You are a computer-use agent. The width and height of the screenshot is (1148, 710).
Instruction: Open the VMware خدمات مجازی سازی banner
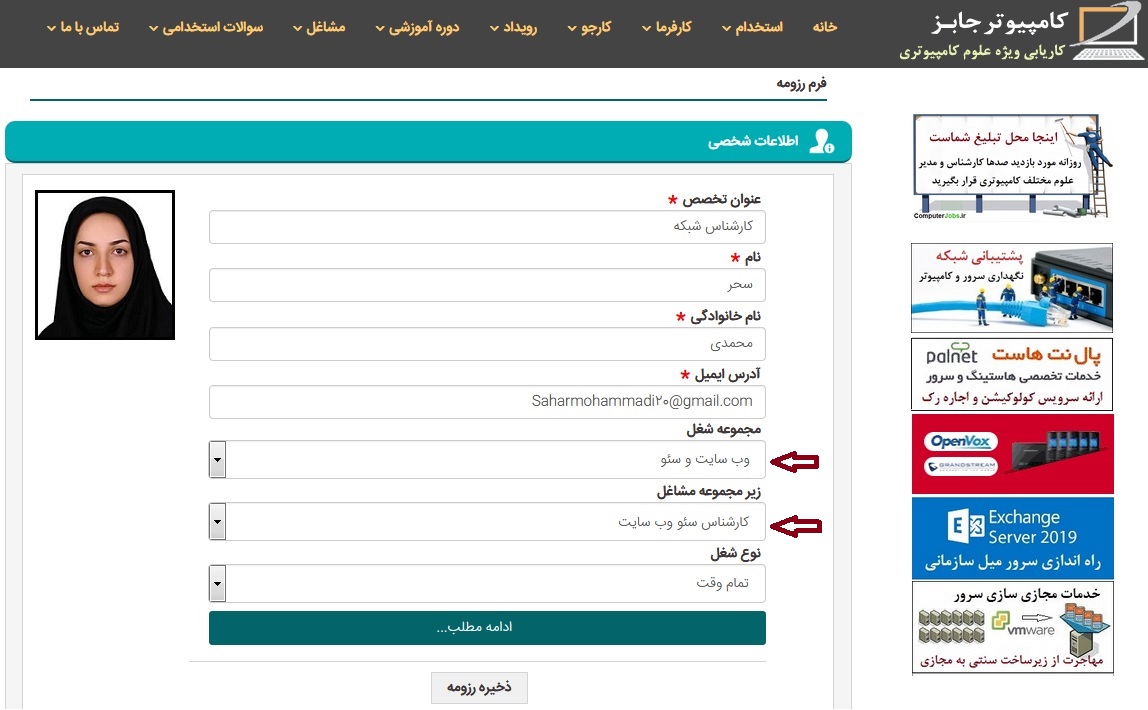(x=1013, y=628)
